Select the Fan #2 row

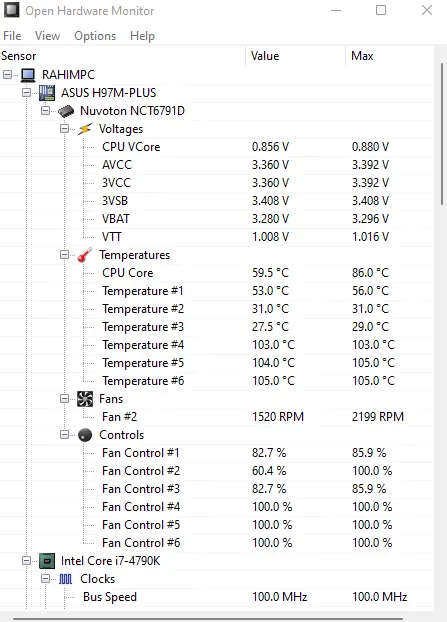[217, 417]
